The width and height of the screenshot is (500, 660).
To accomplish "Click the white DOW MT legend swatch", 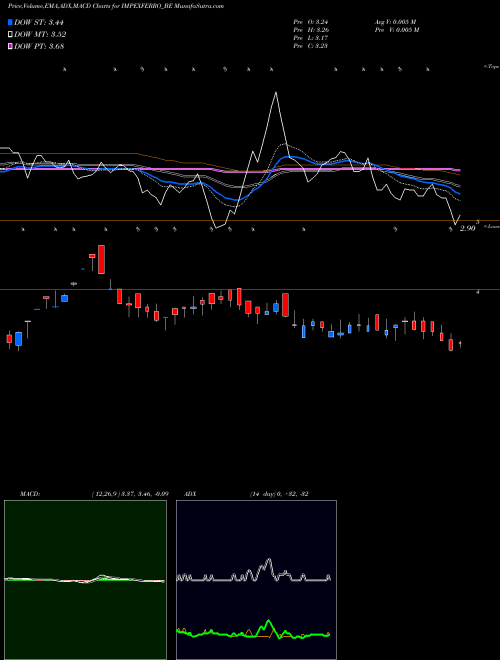I will 10,35.
